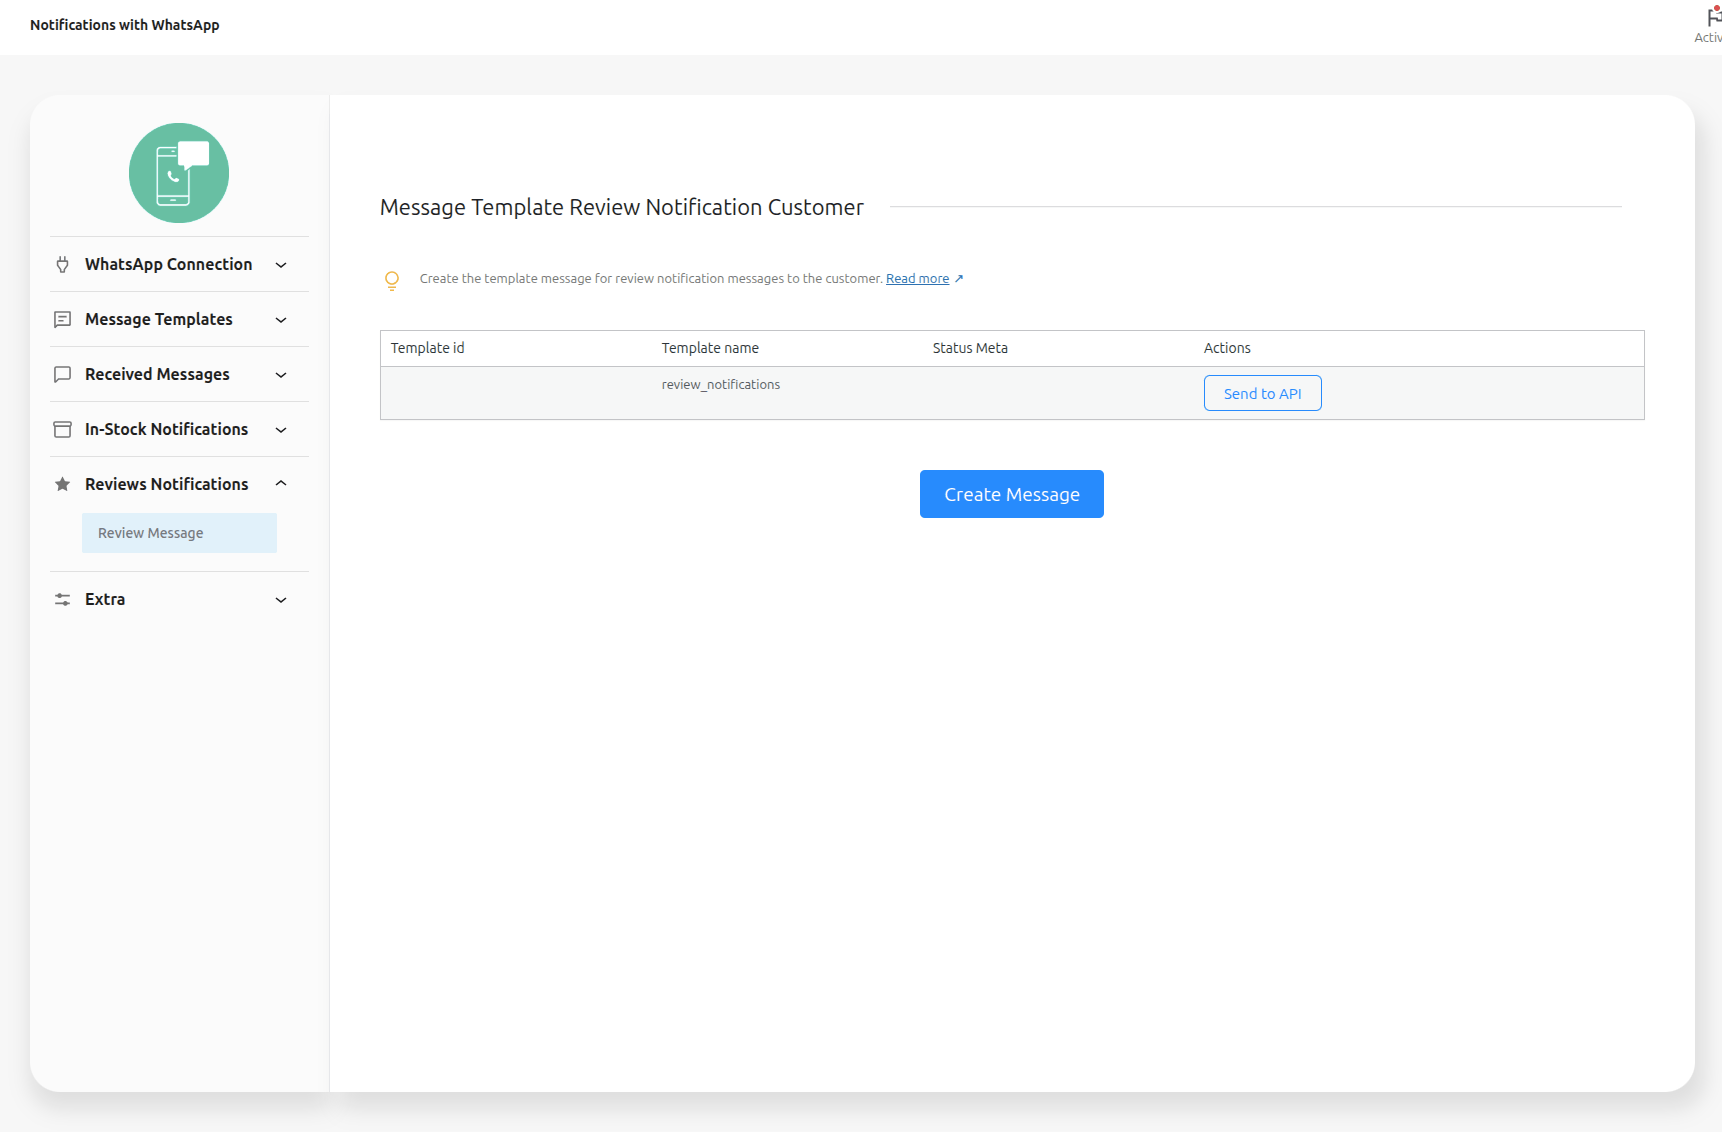The height and width of the screenshot is (1132, 1722).
Task: Expand the WhatsApp Connection chevron
Action: [x=281, y=265]
